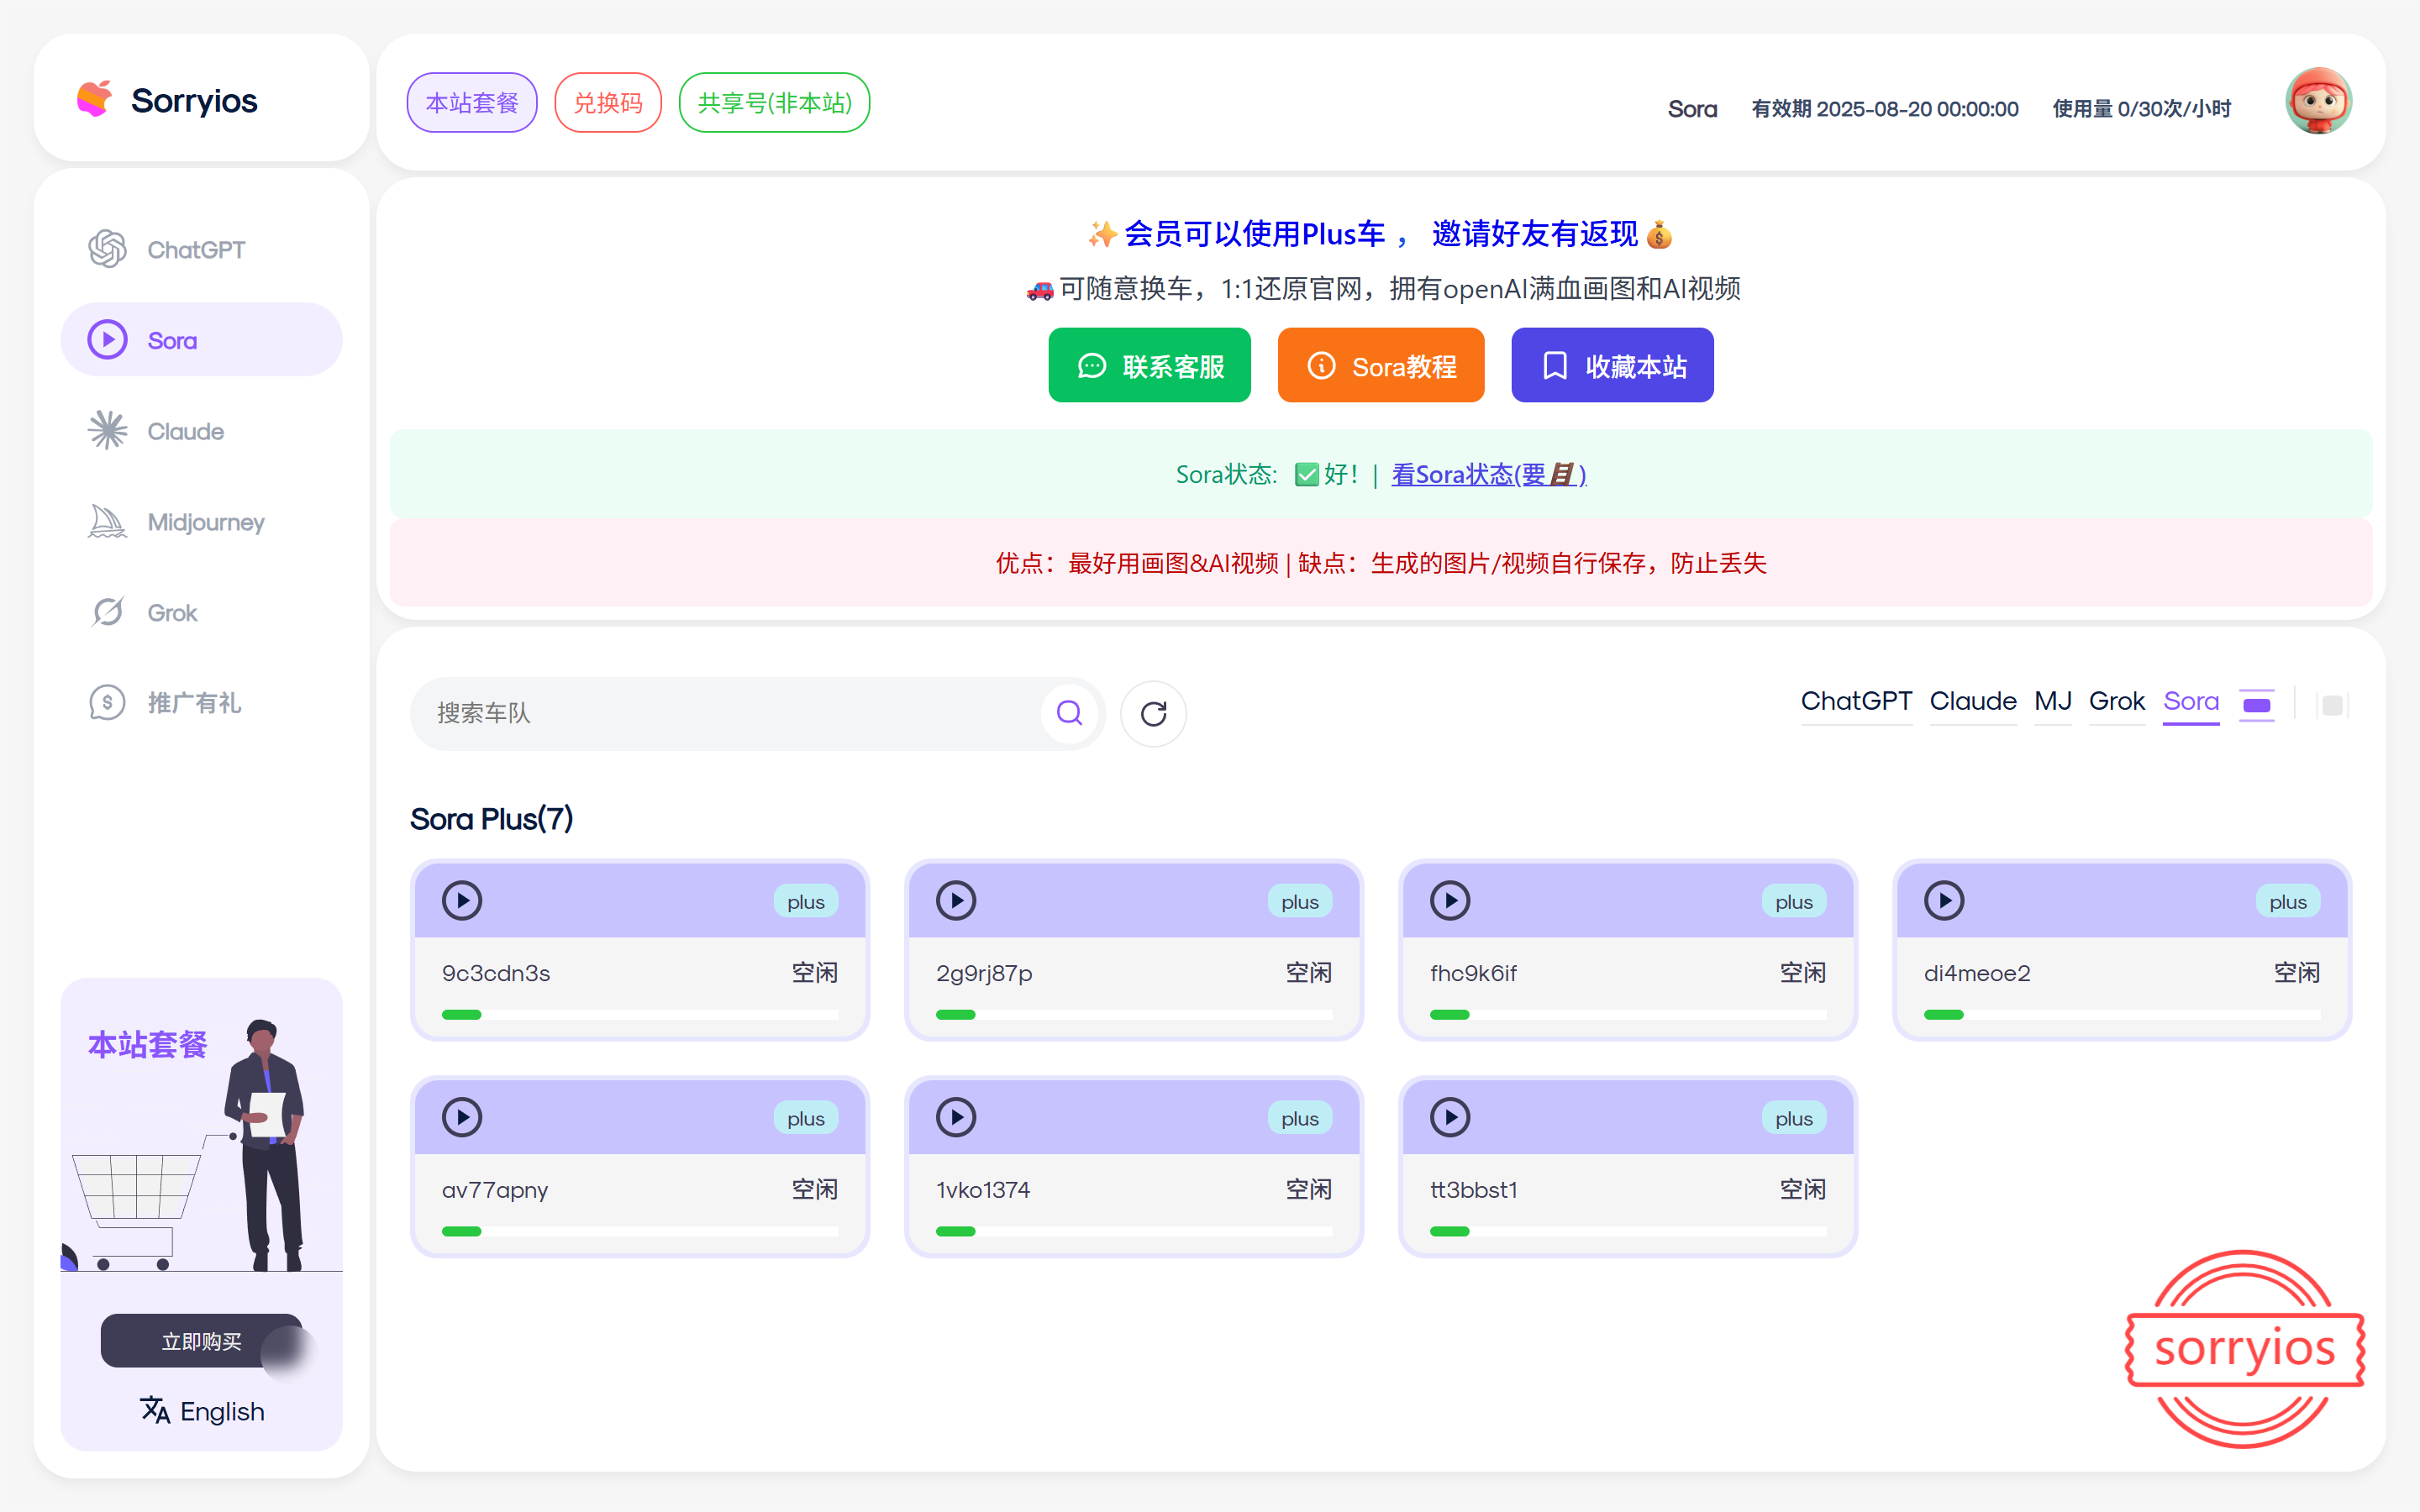Image resolution: width=2420 pixels, height=1512 pixels.
Task: Click the 共享号(非本站) button
Action: tap(774, 102)
